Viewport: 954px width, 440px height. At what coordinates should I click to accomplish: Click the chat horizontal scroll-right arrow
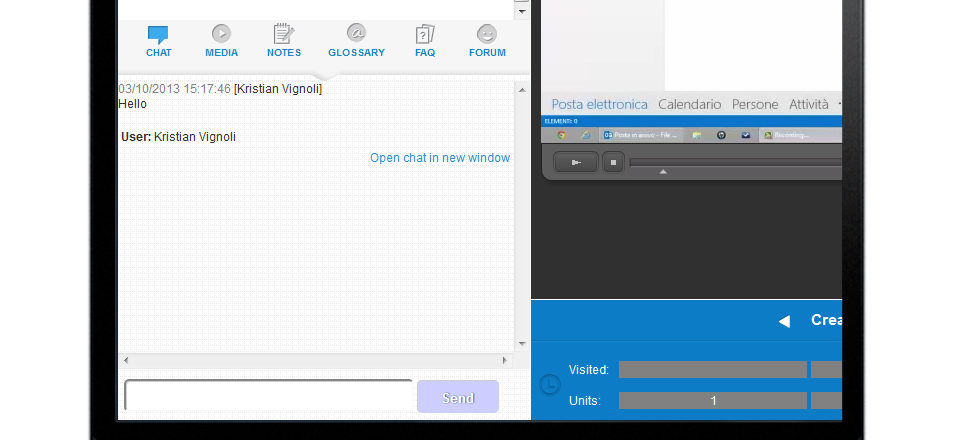(504, 360)
